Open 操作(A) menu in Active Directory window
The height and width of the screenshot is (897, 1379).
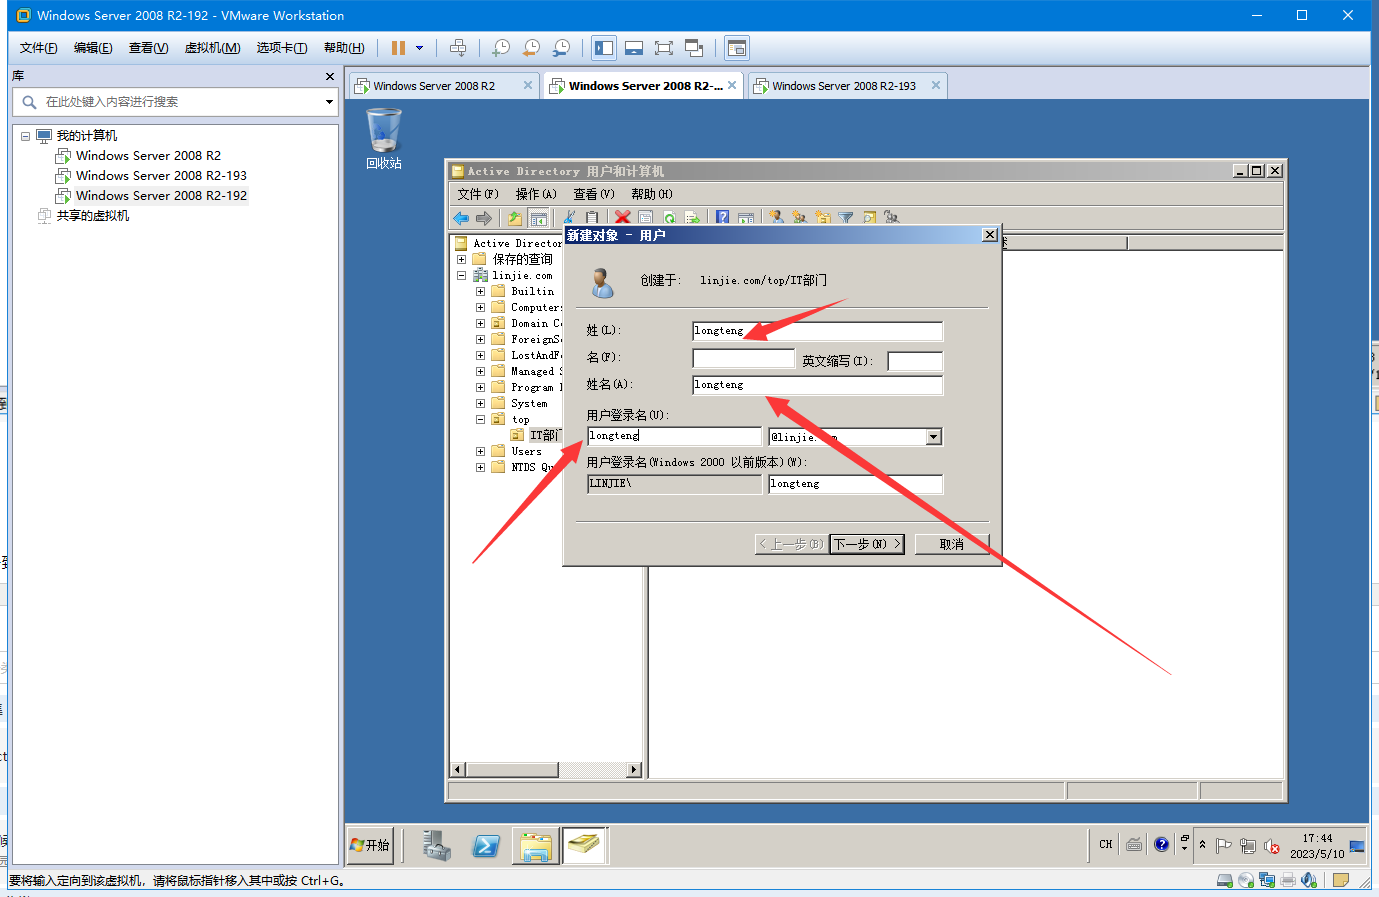pos(536,194)
